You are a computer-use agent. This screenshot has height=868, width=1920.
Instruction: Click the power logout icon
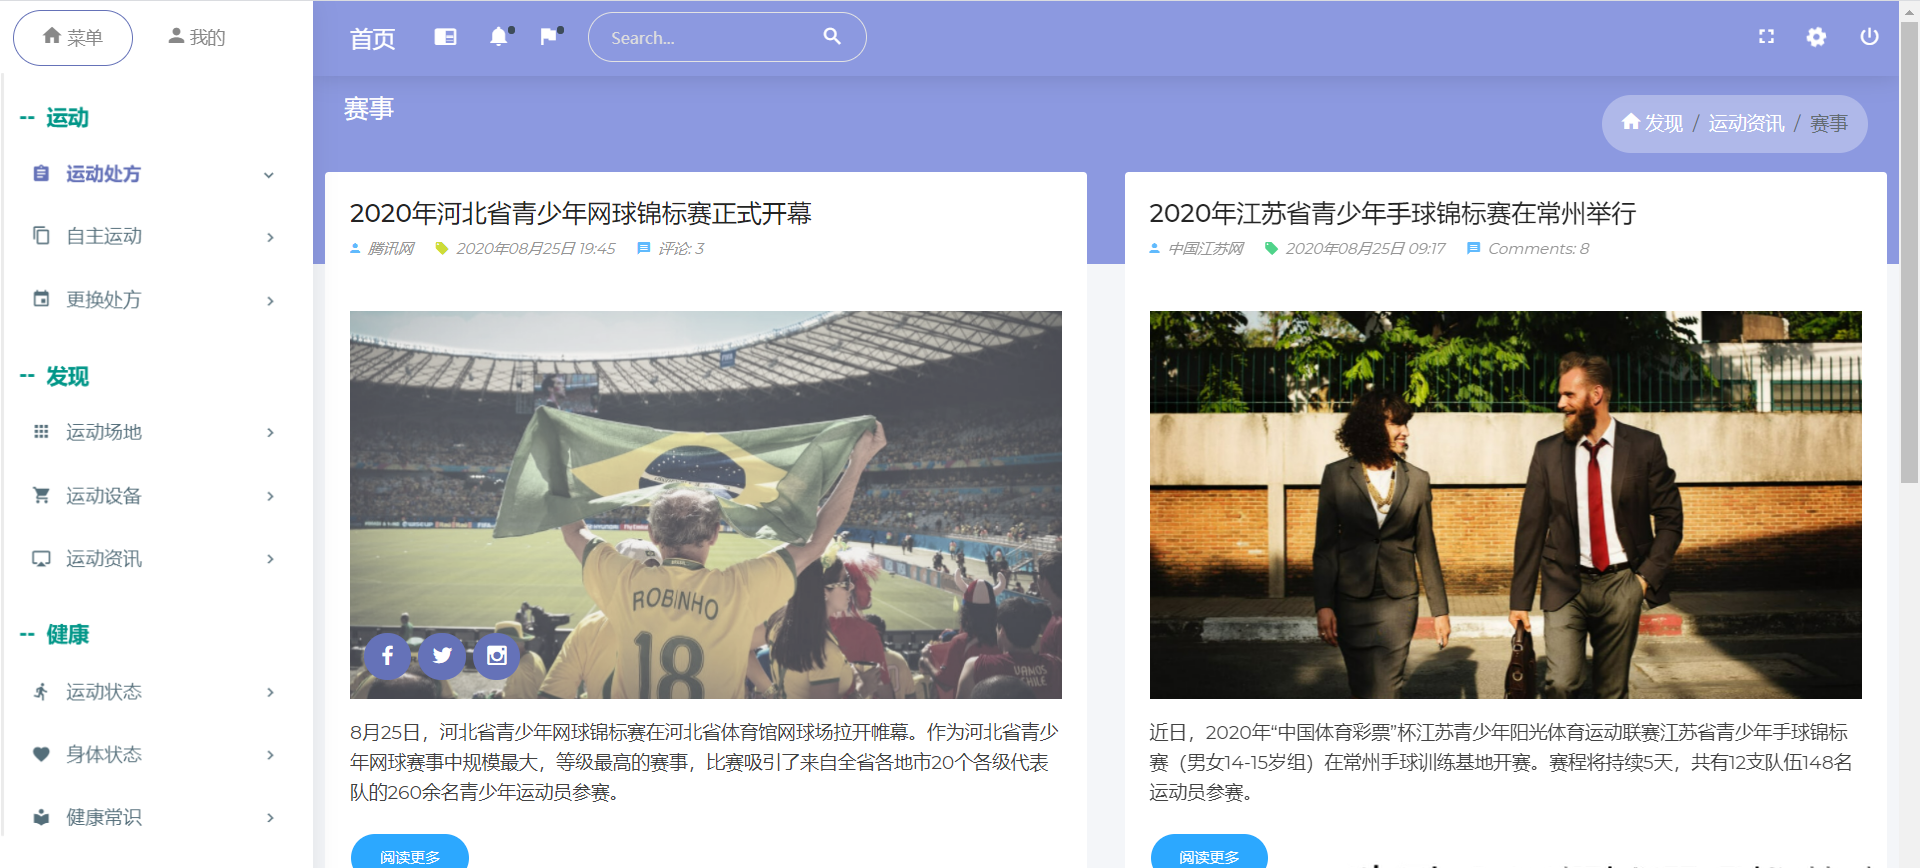point(1869,37)
